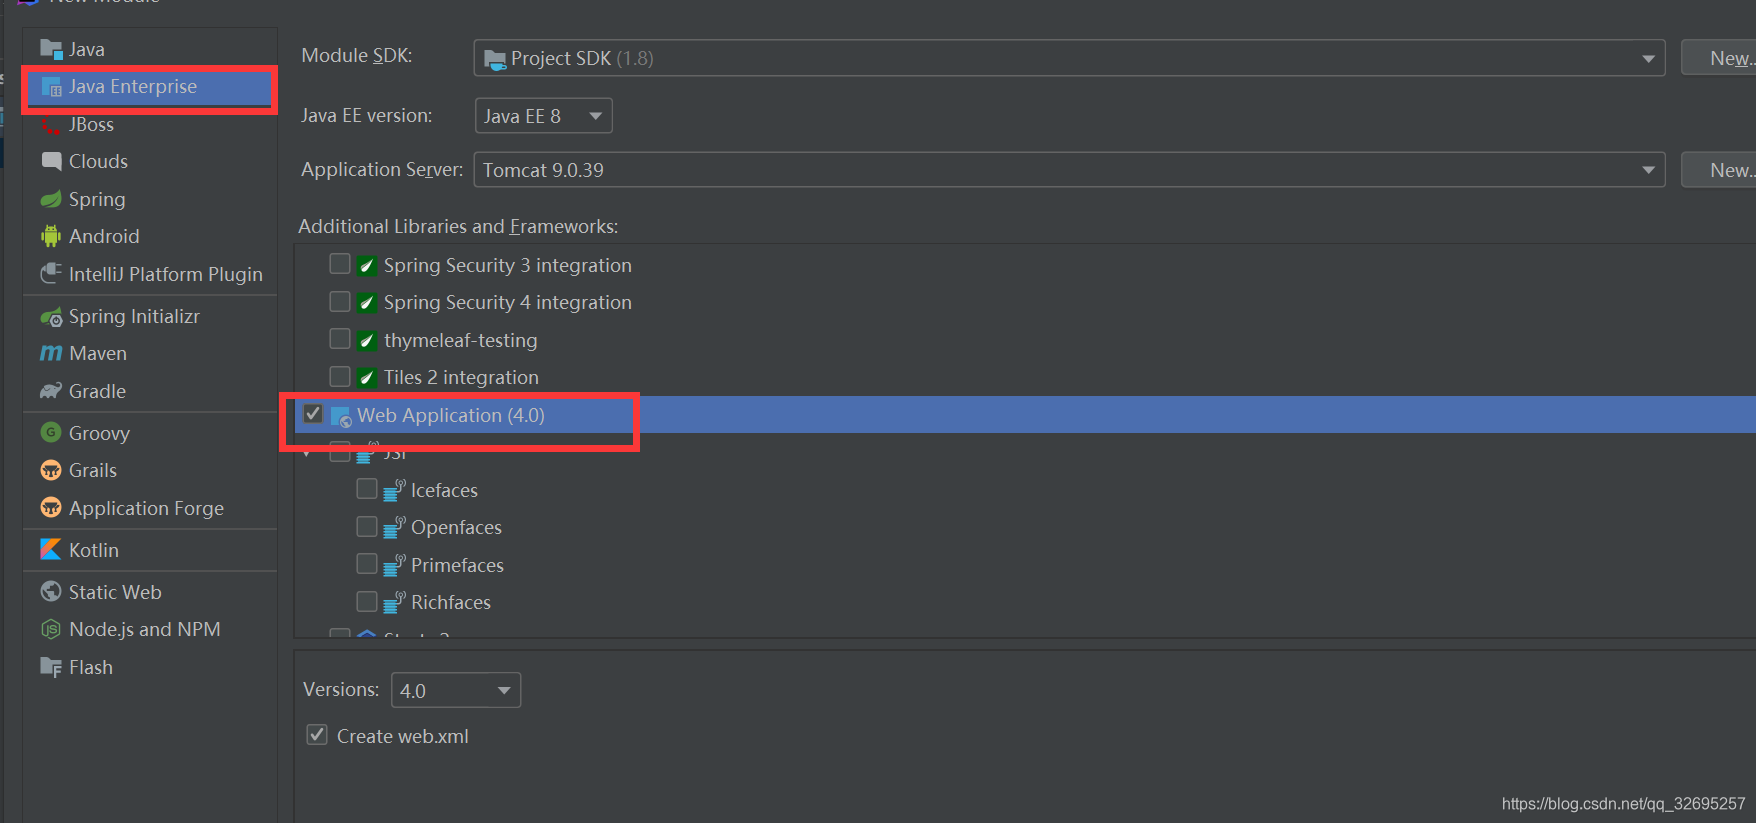Click the Spring leaf icon
This screenshot has height=823, width=1756.
[51, 199]
